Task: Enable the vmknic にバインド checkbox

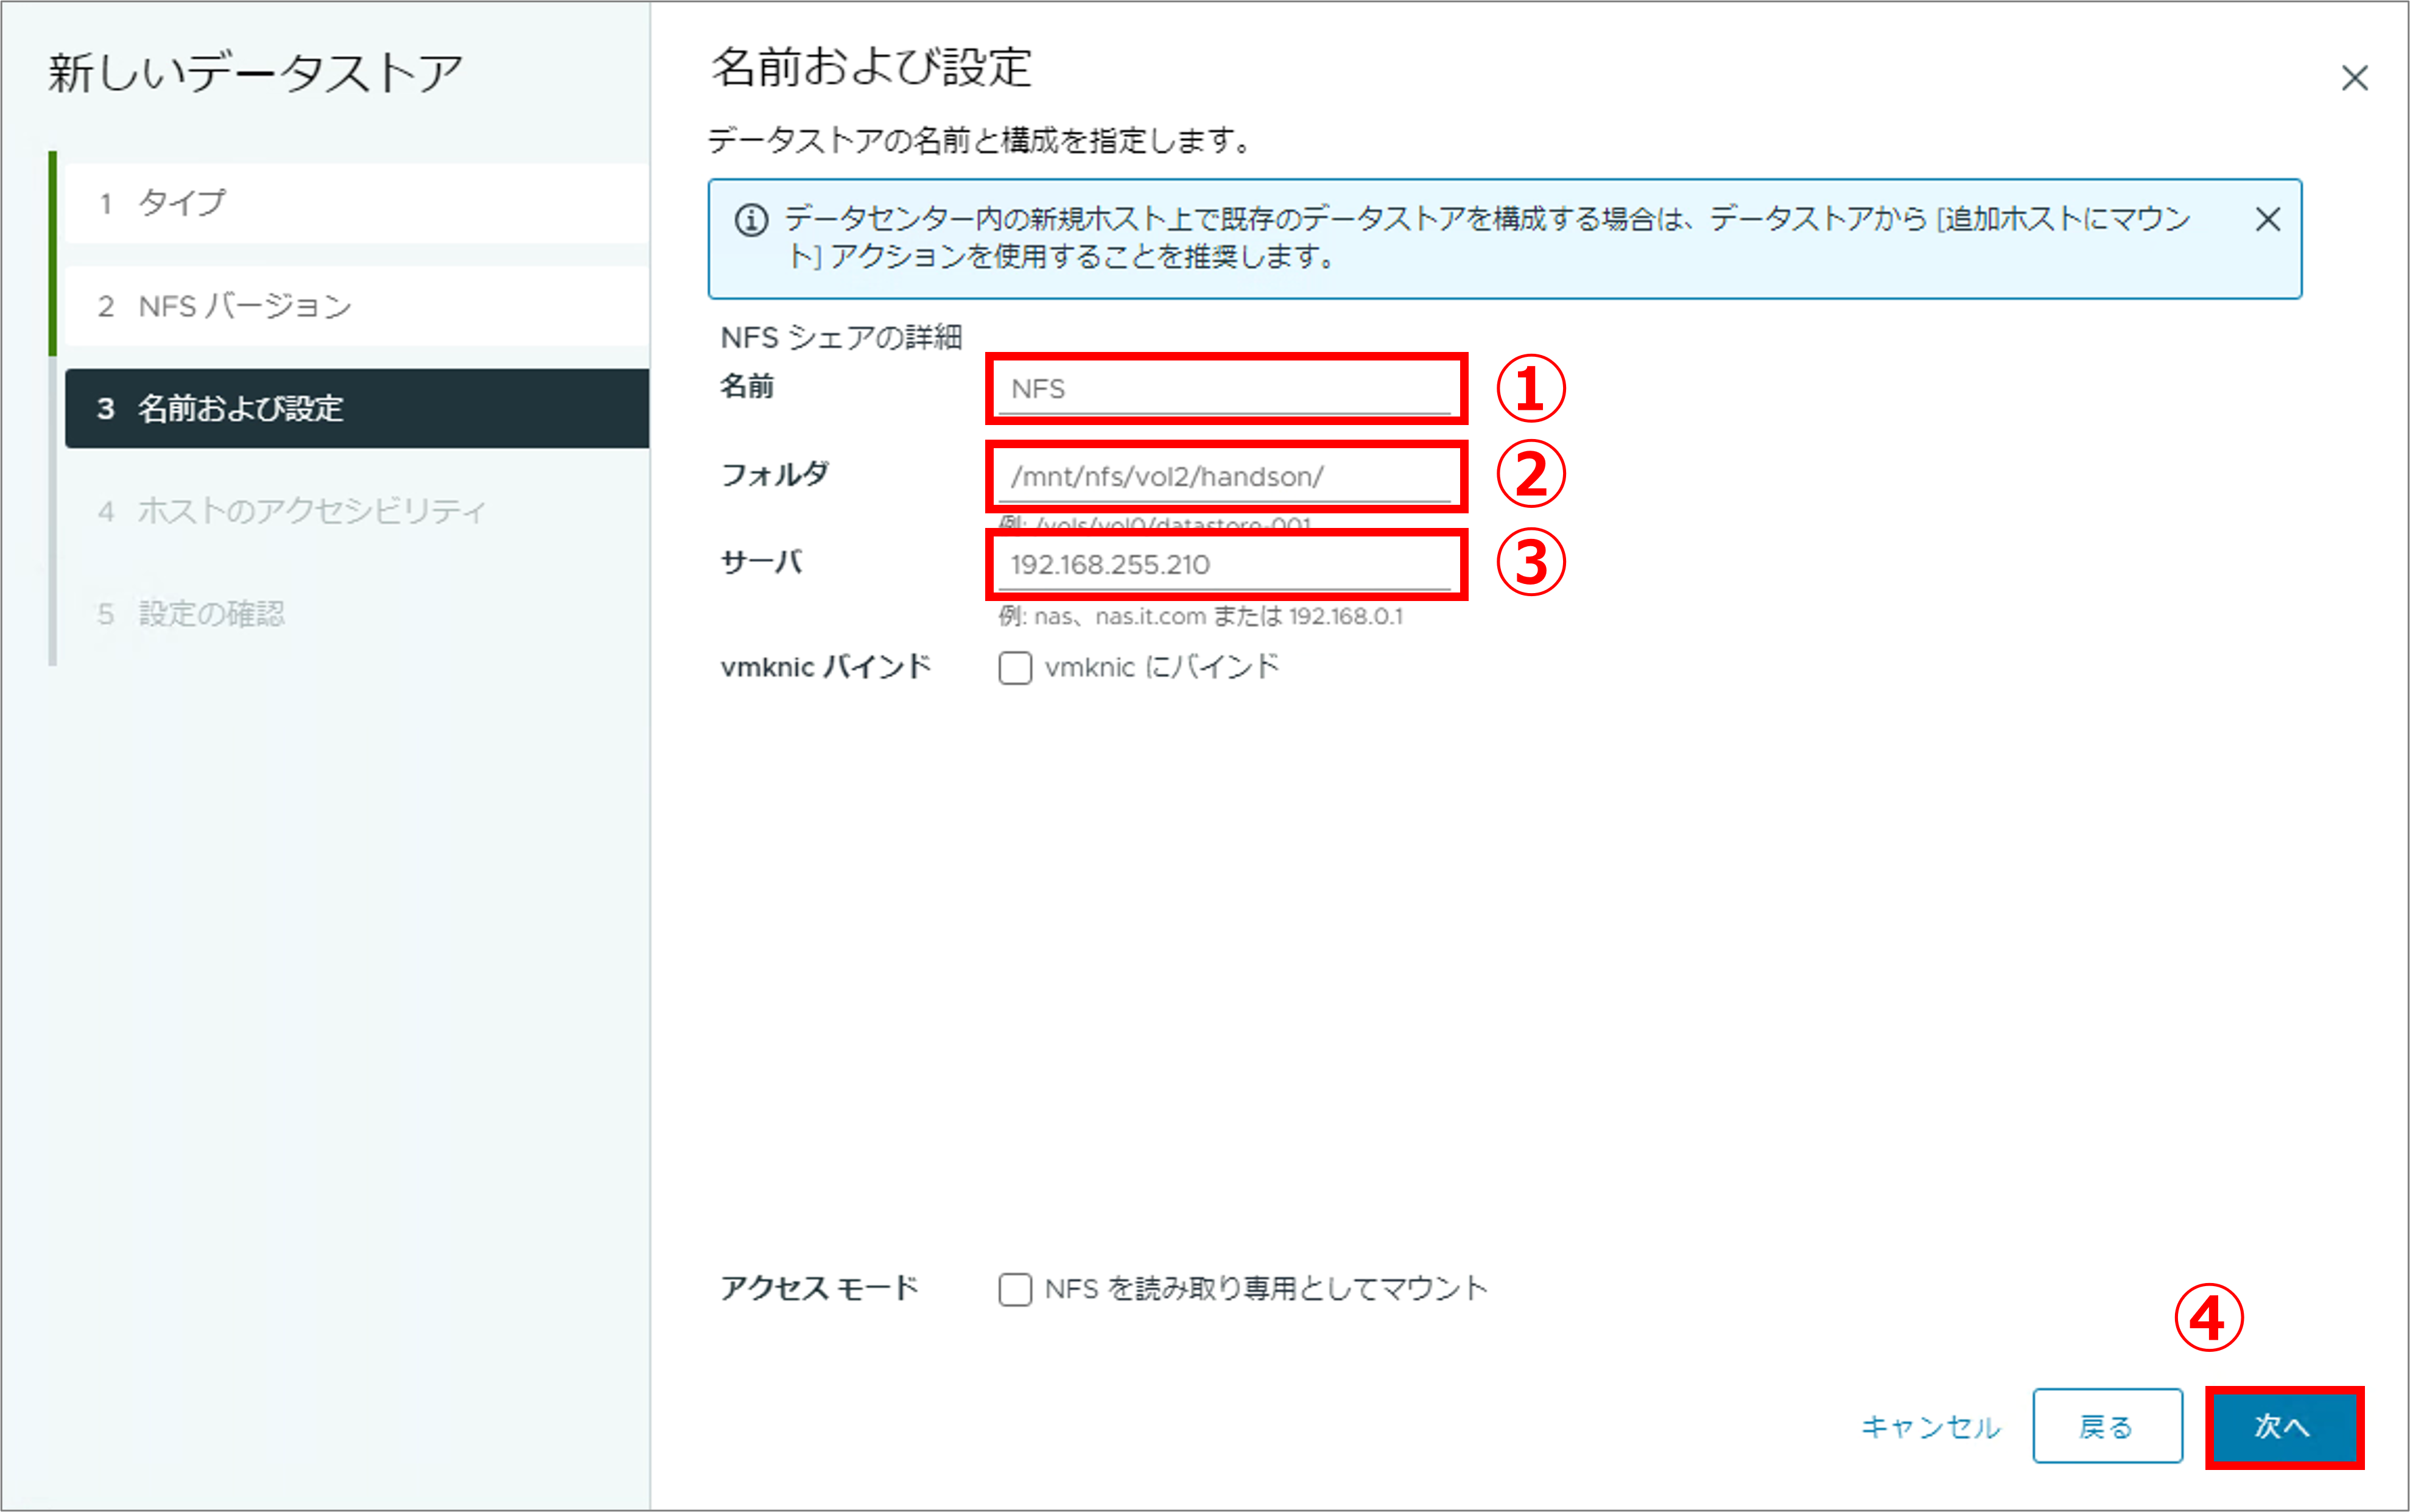Action: coord(1015,668)
